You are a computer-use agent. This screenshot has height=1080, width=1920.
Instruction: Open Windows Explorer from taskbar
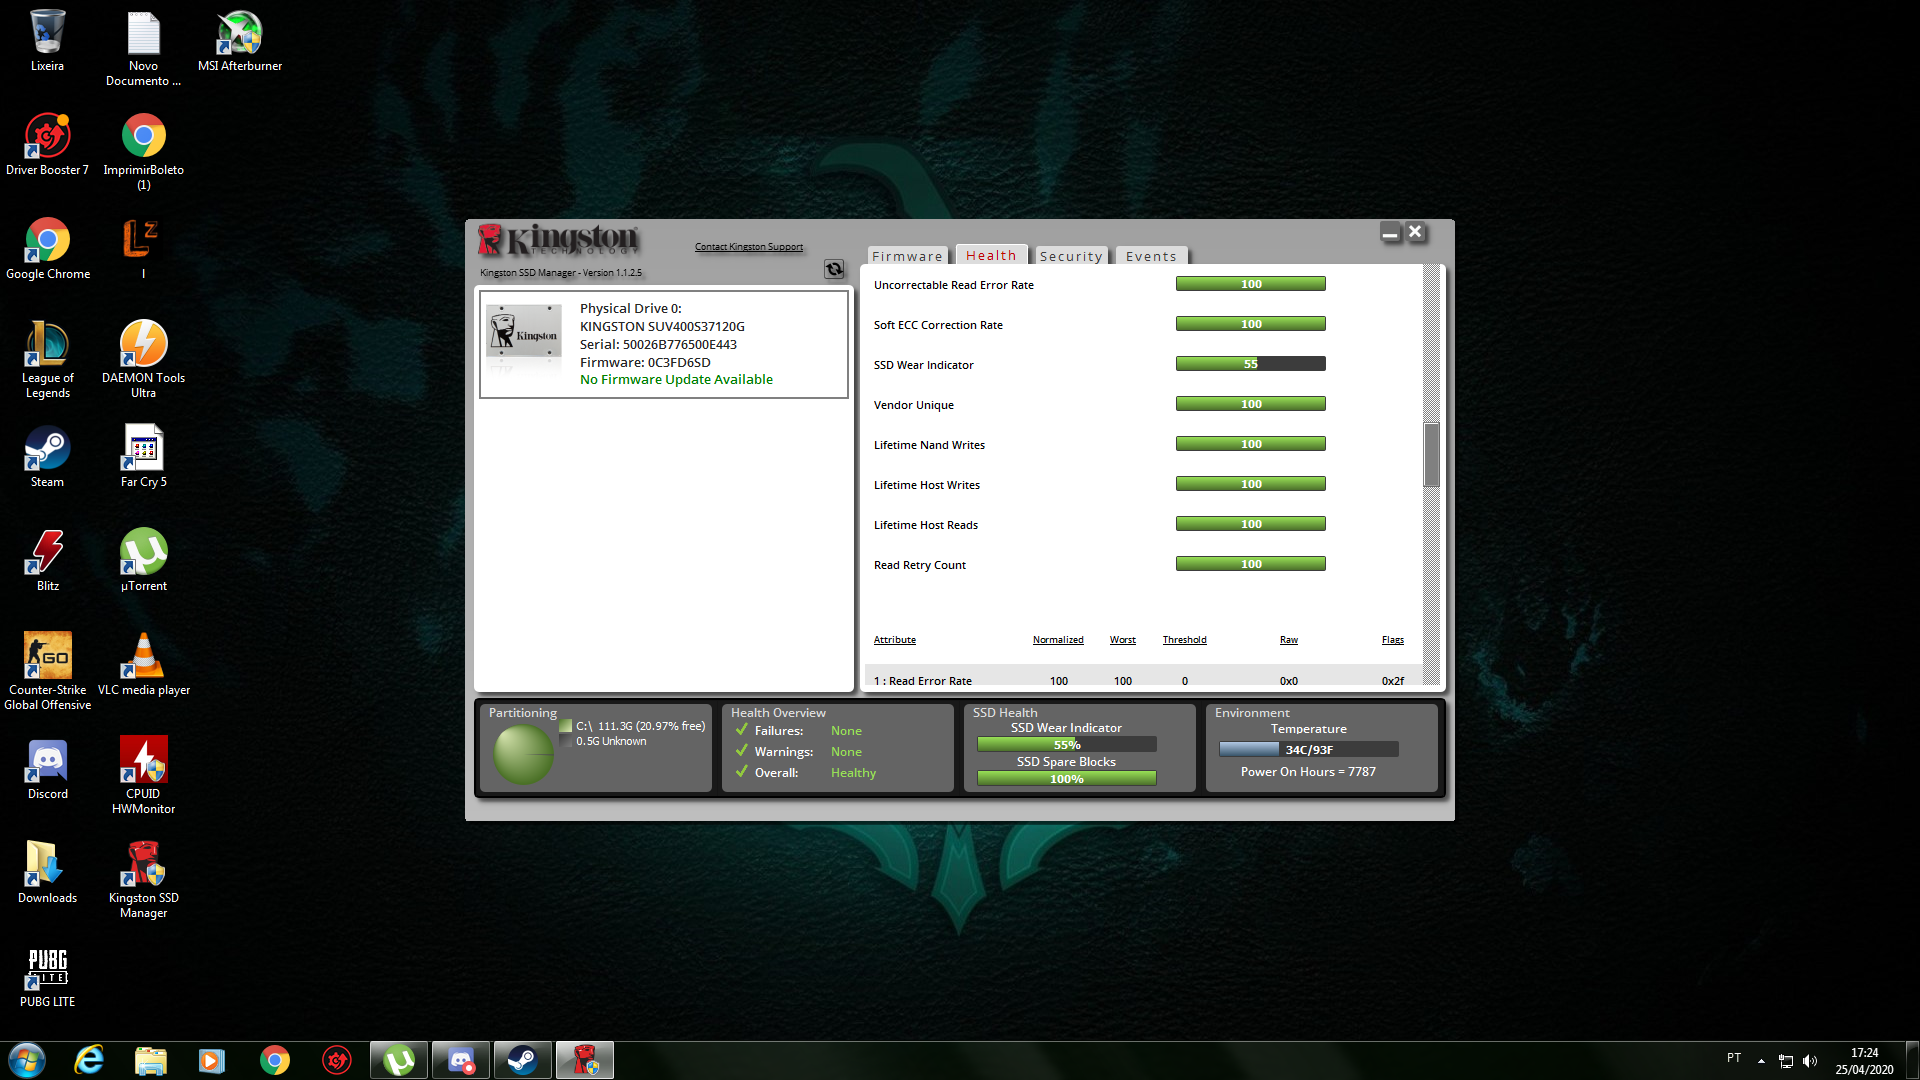150,1060
